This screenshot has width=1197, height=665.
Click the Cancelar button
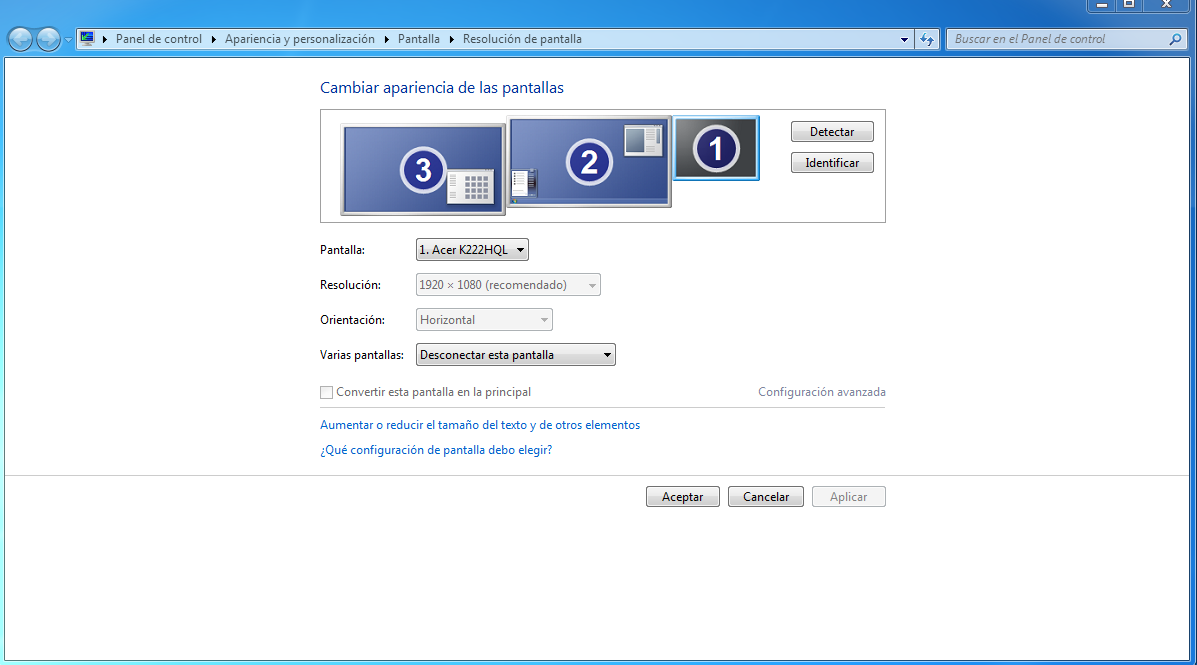point(766,497)
